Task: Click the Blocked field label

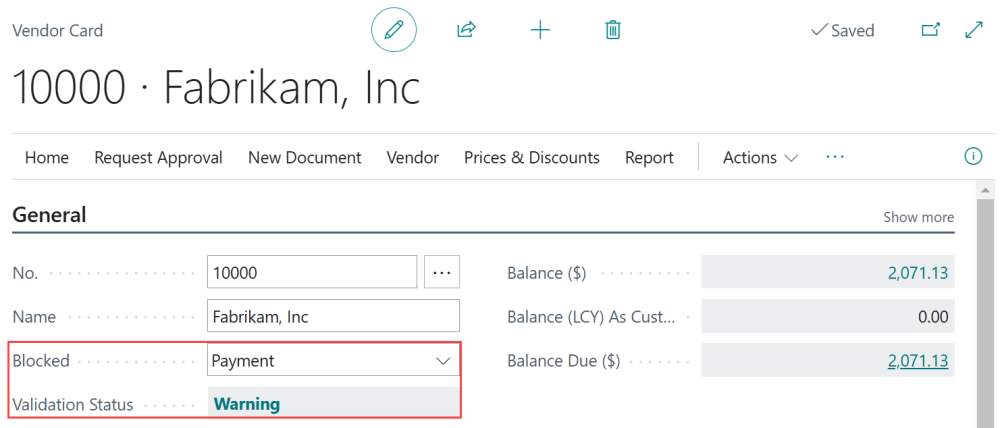Action: pyautogui.click(x=41, y=360)
